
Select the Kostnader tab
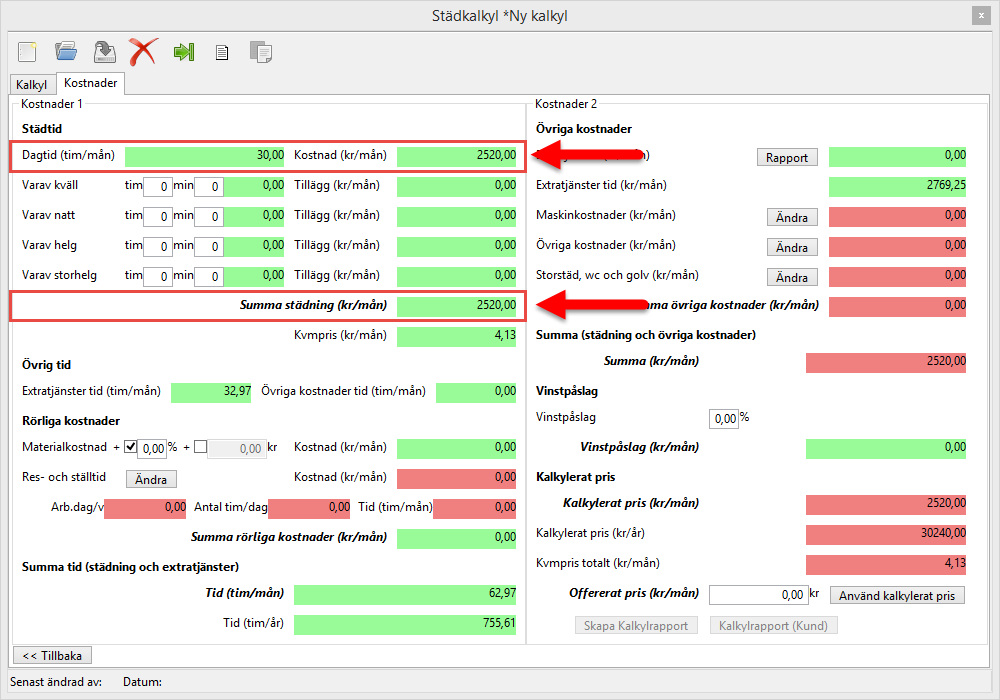click(91, 84)
